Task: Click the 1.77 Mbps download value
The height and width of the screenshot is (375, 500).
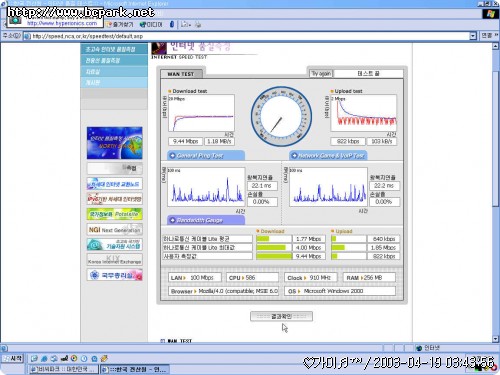Action: (x=308, y=239)
